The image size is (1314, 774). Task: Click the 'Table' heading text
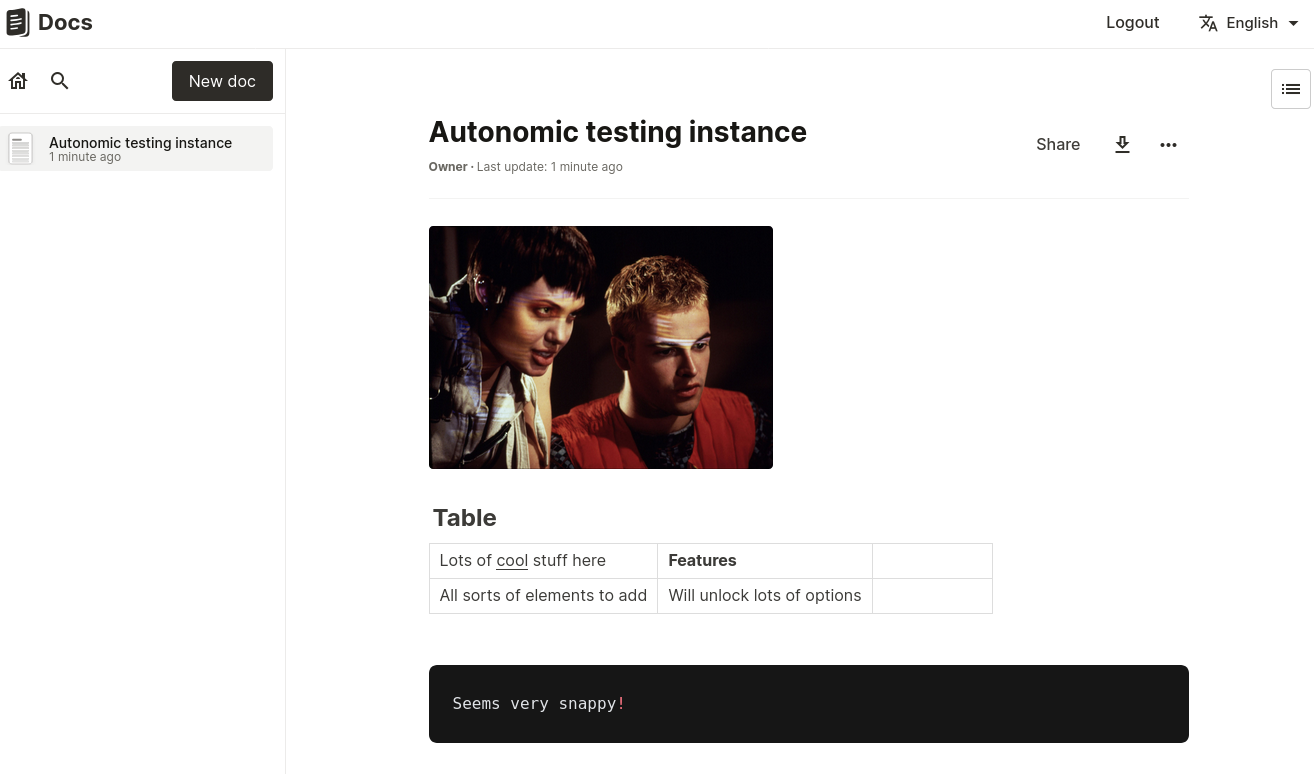tap(465, 518)
